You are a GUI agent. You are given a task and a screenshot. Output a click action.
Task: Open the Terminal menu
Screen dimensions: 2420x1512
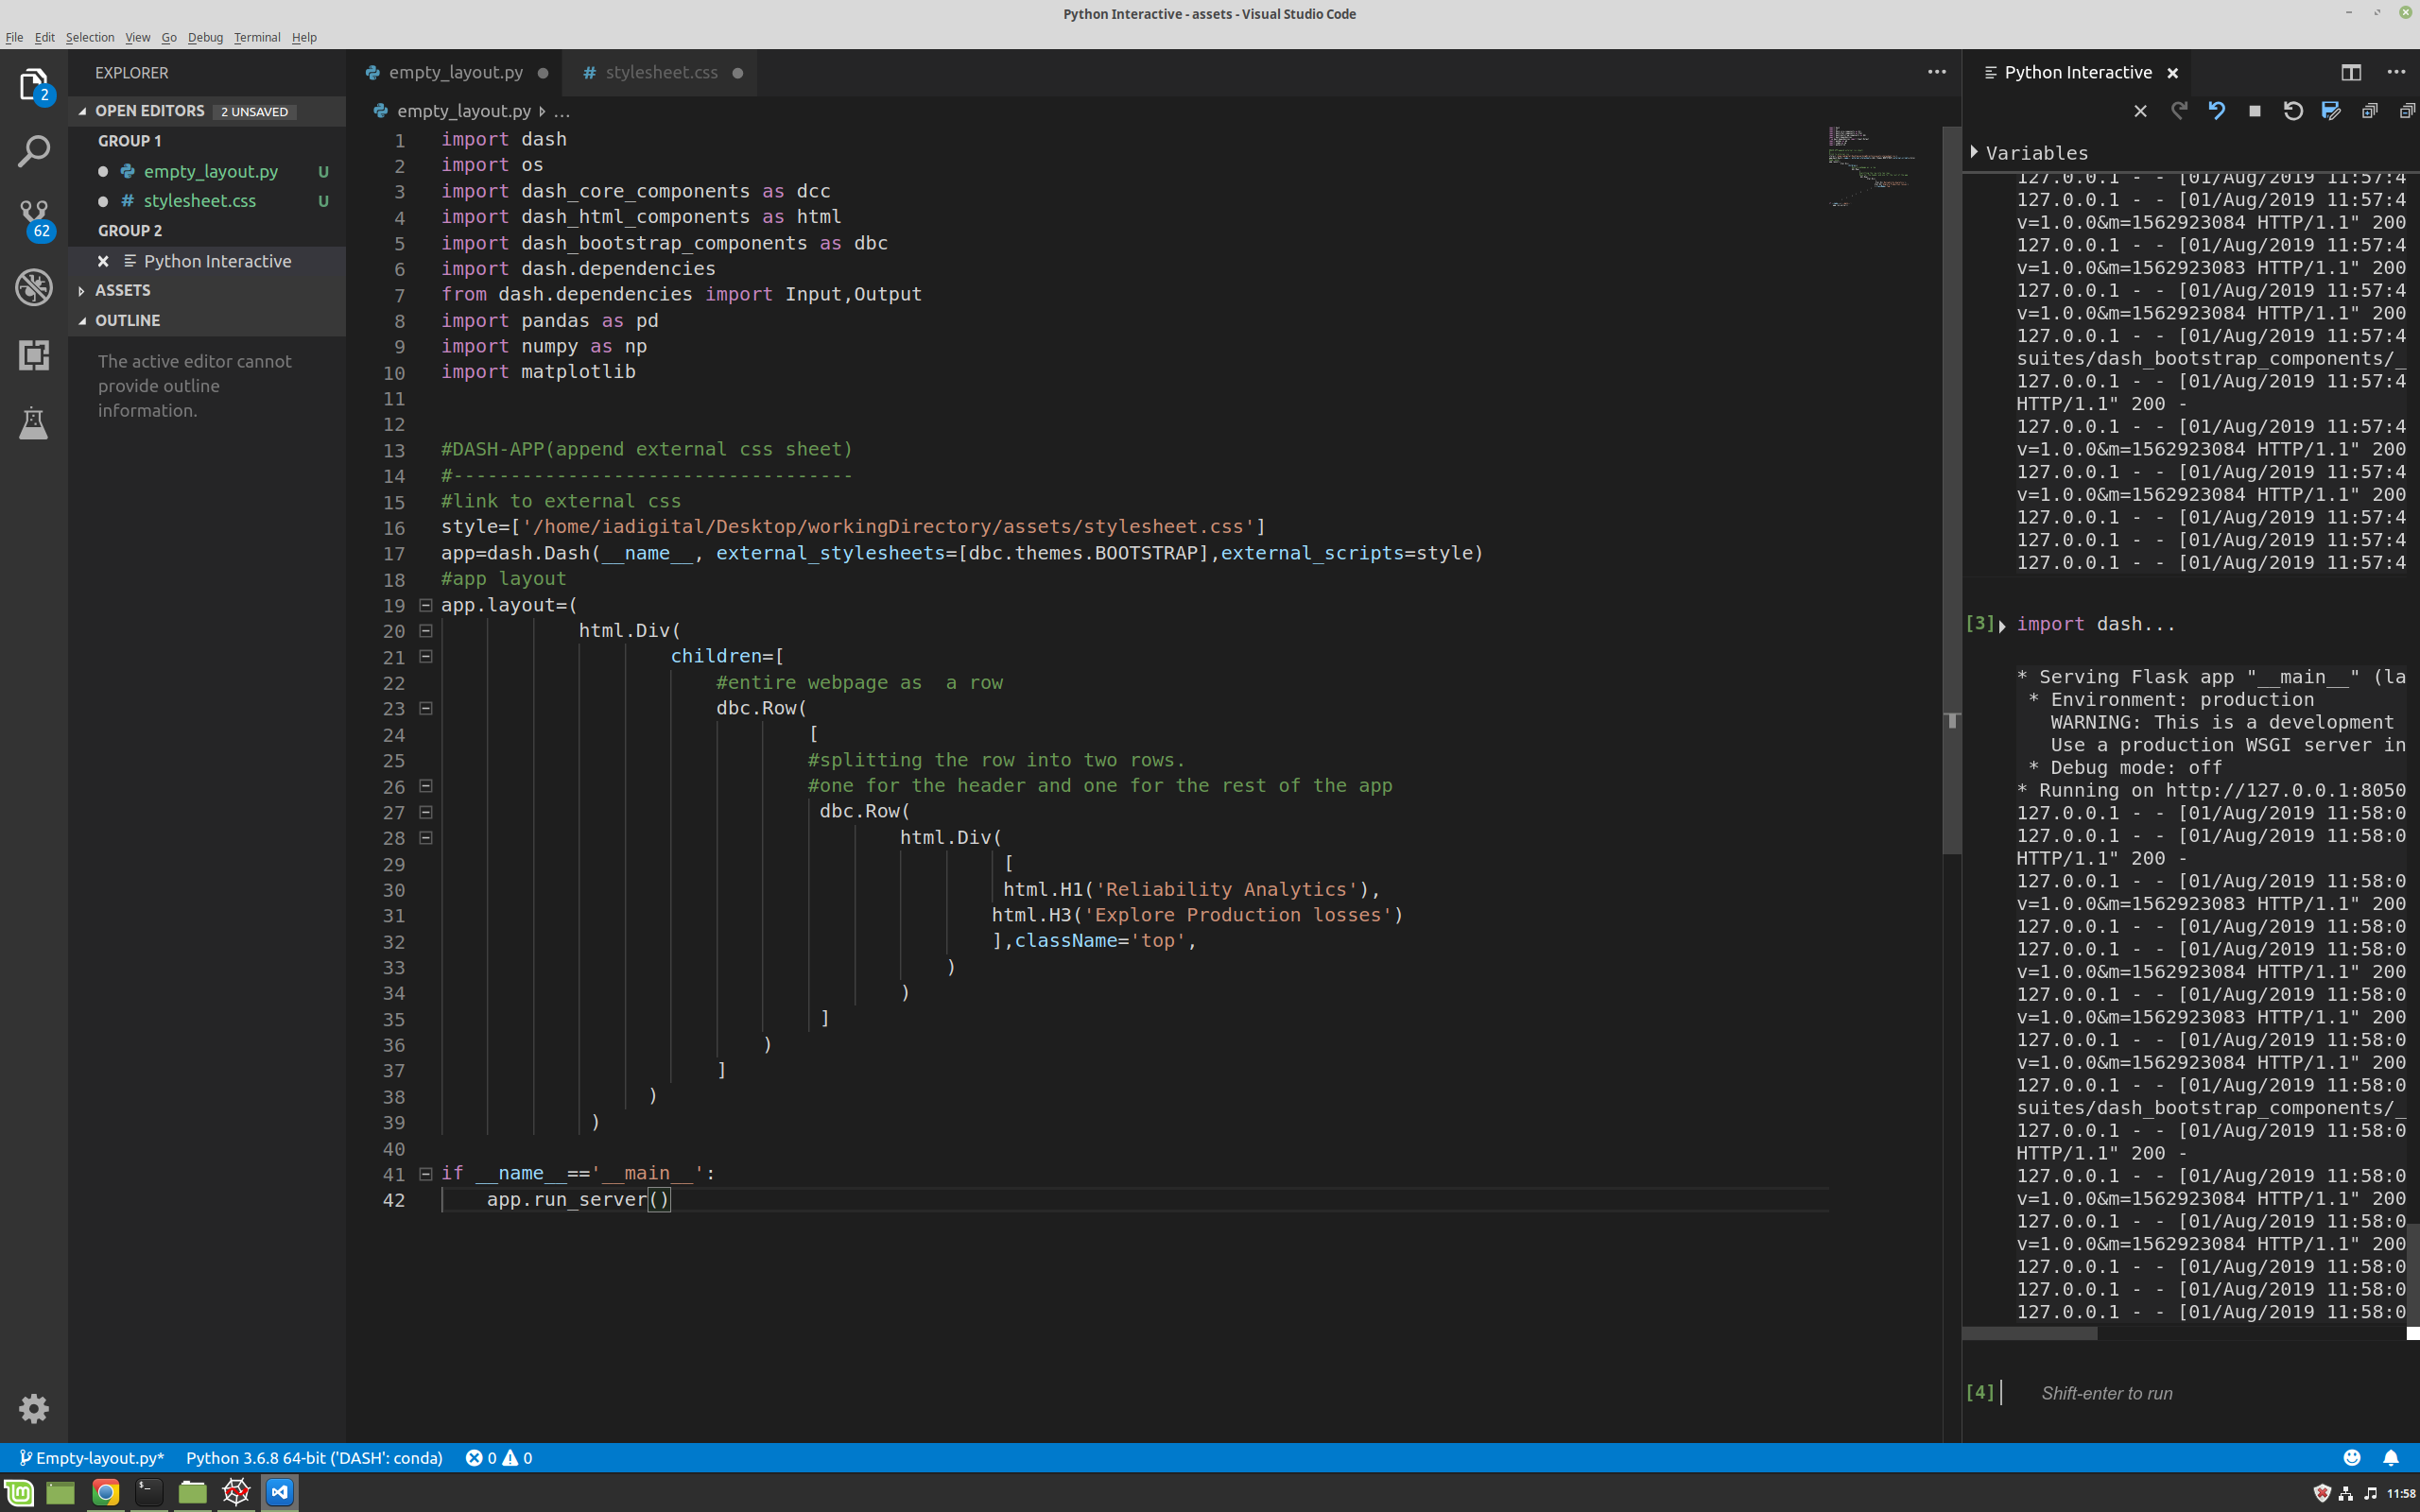pos(256,37)
